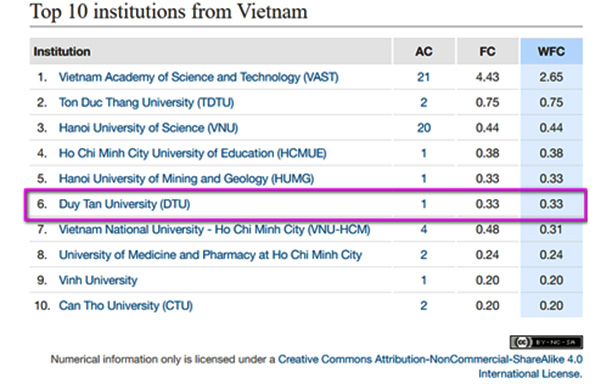612x384 pixels.
Task: Click article count 21 for VAST
Action: pos(423,77)
